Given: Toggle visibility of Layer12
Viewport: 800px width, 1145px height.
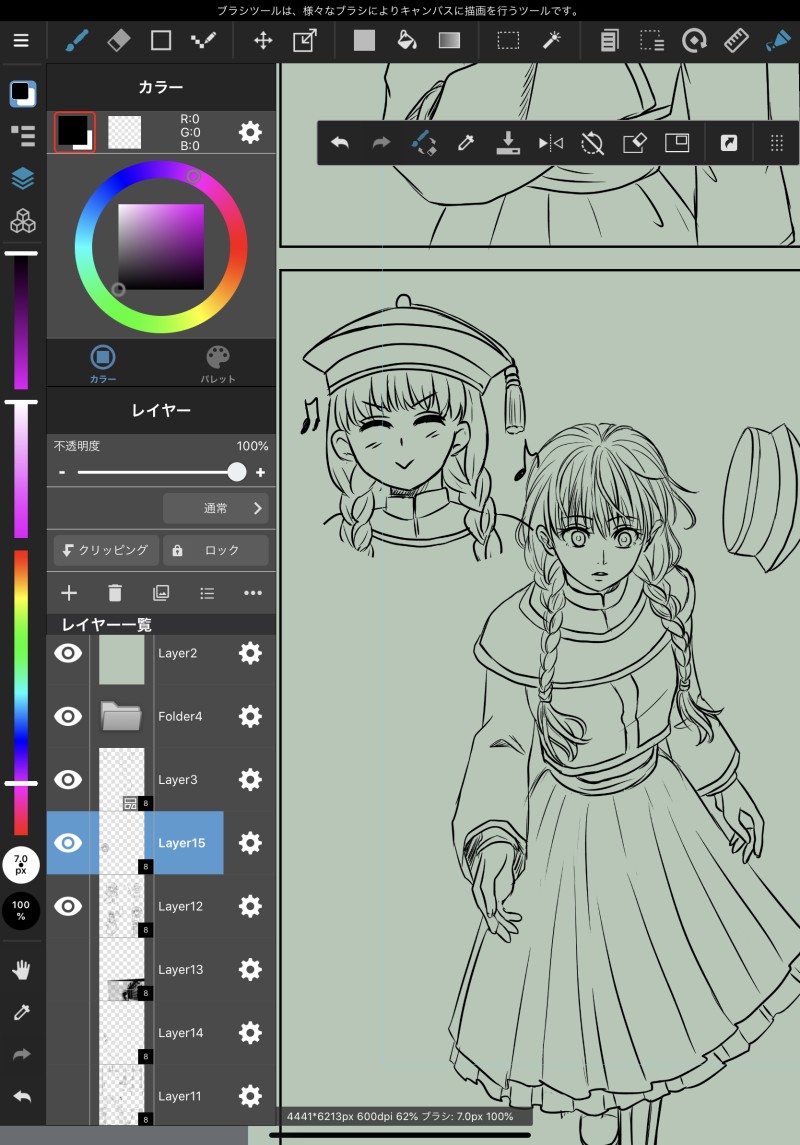Looking at the screenshot, I should coord(68,906).
